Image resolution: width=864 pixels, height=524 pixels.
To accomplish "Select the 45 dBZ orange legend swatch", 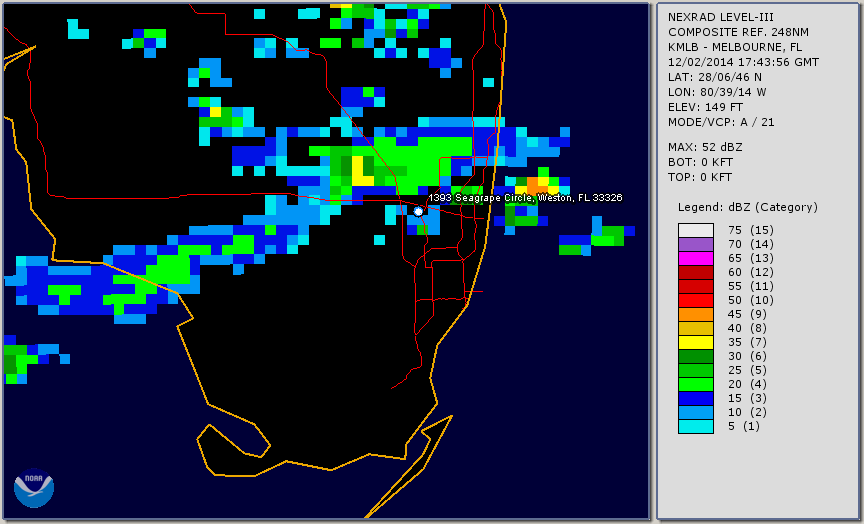I will click(x=696, y=314).
